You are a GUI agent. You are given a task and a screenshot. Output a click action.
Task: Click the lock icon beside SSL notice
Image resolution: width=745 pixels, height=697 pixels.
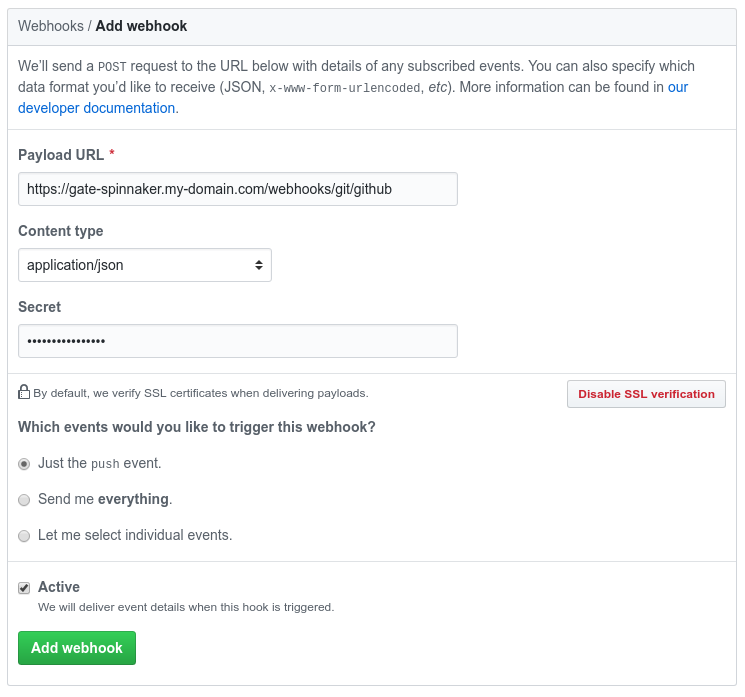click(24, 392)
